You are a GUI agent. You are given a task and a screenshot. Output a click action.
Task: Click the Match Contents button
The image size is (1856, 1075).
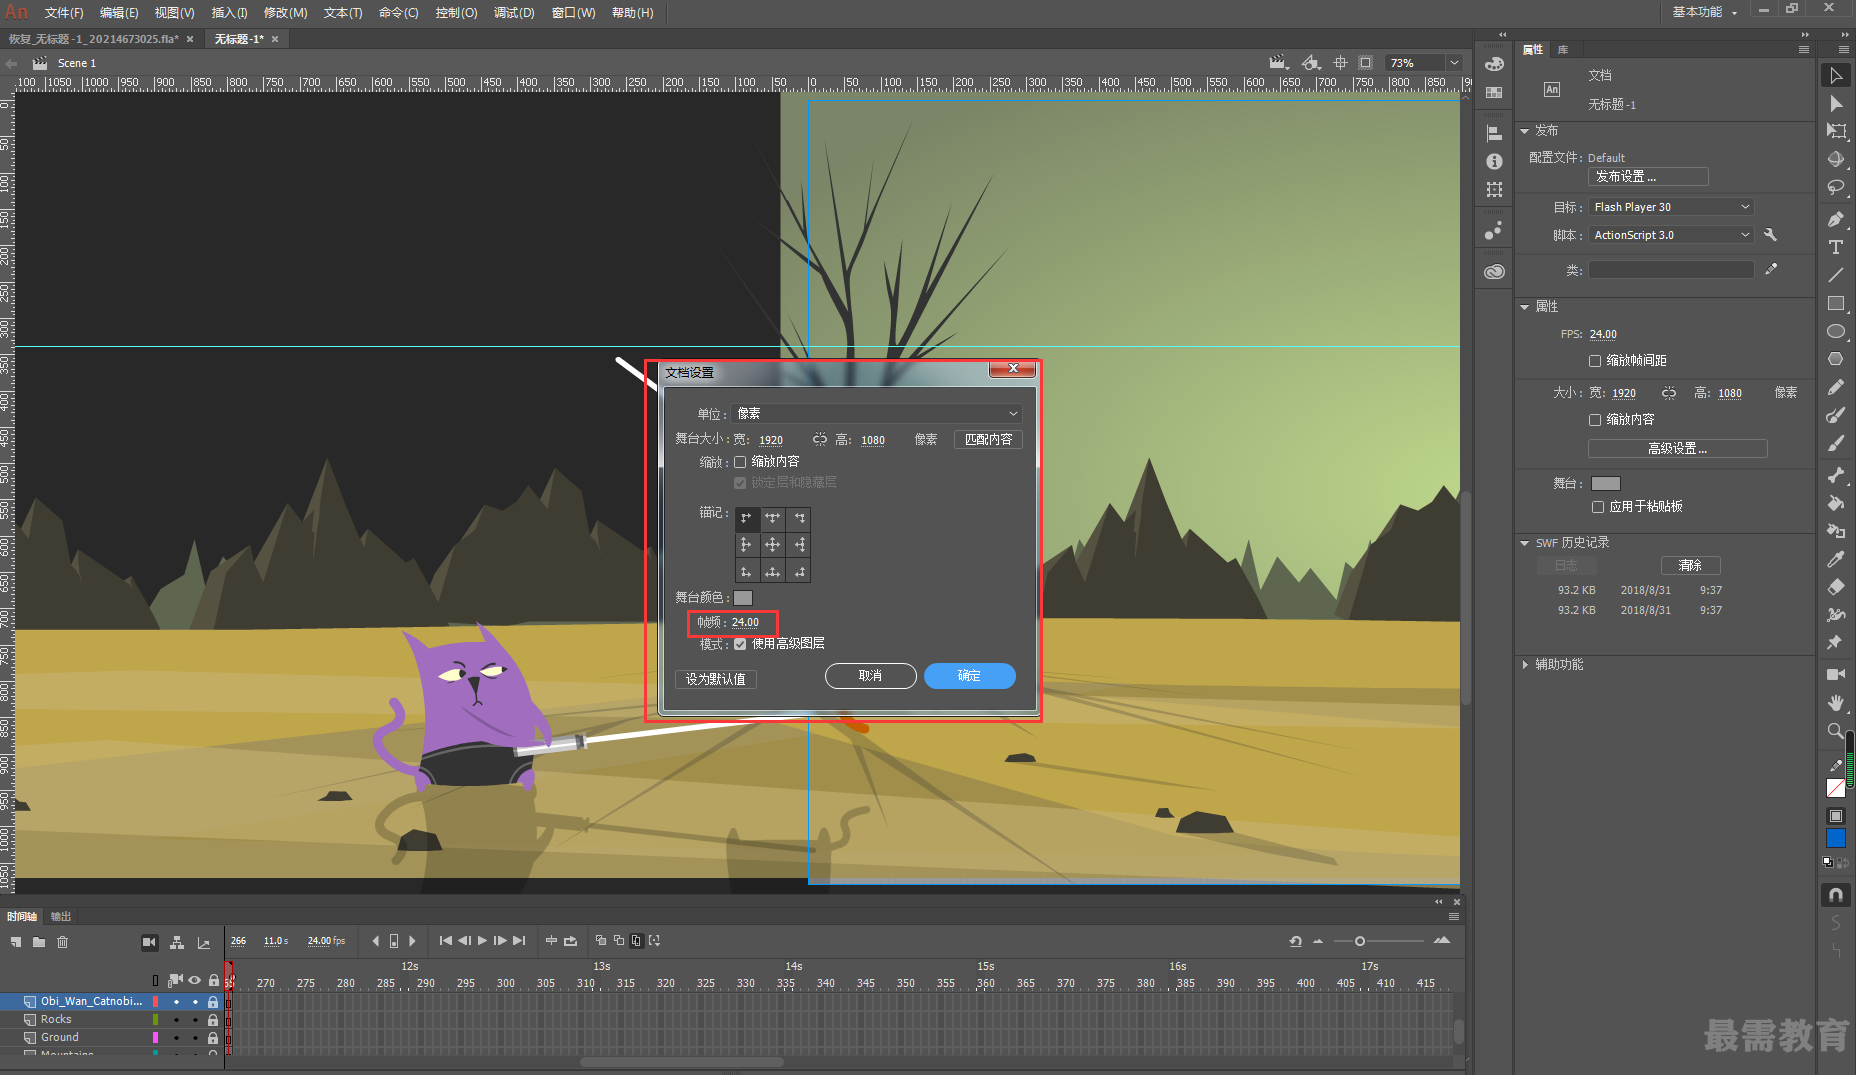coord(988,440)
